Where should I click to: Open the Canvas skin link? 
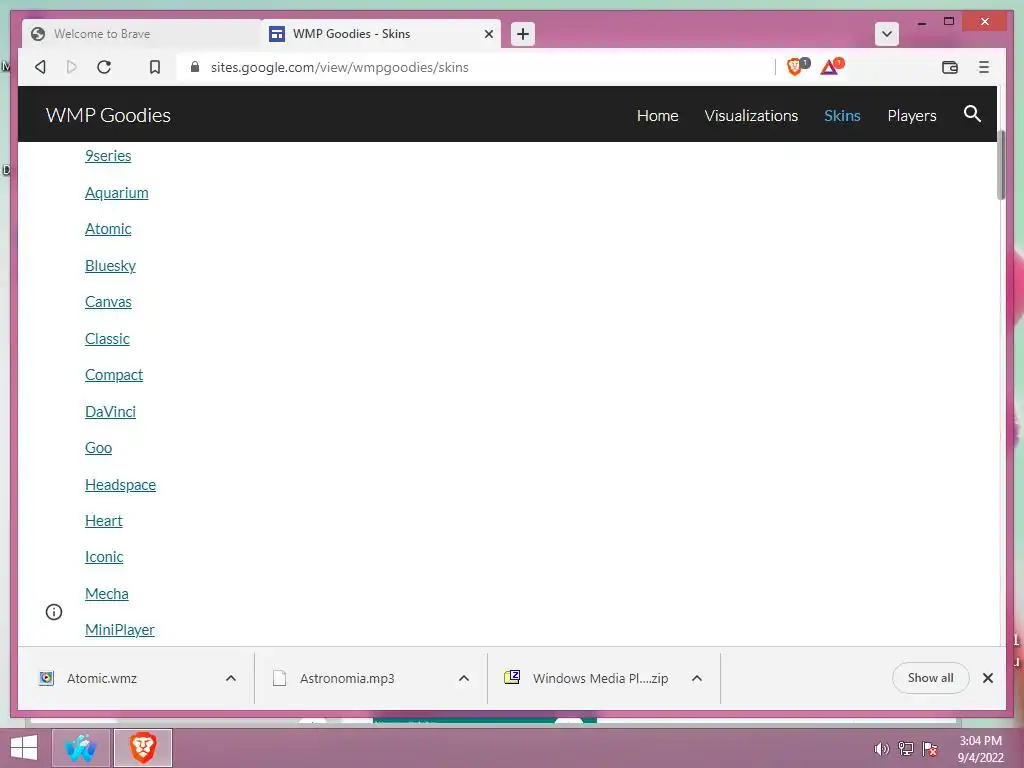pyautogui.click(x=108, y=302)
